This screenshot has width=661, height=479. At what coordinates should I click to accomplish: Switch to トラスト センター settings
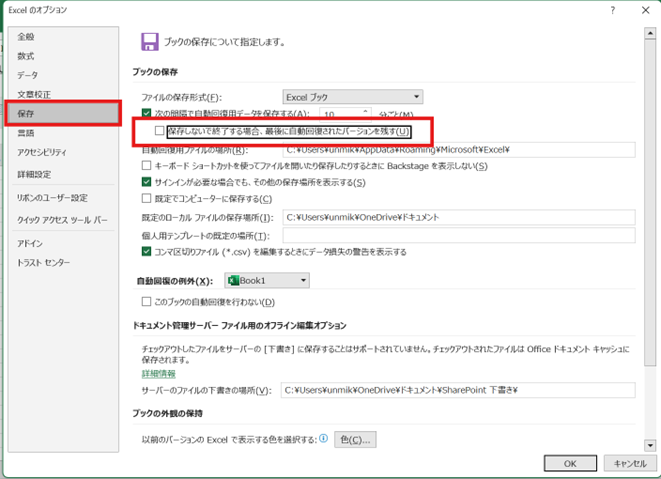point(43,262)
